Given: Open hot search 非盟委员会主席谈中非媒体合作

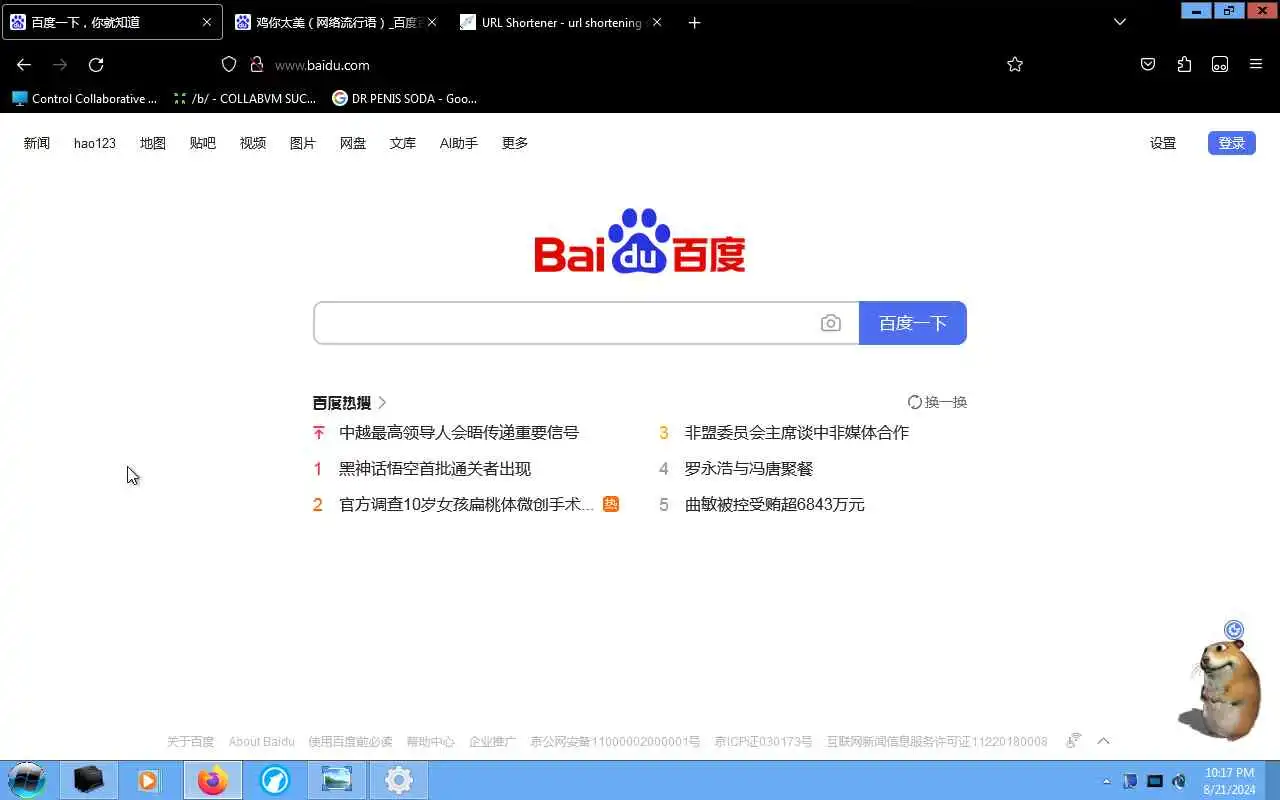Looking at the screenshot, I should (x=797, y=433).
